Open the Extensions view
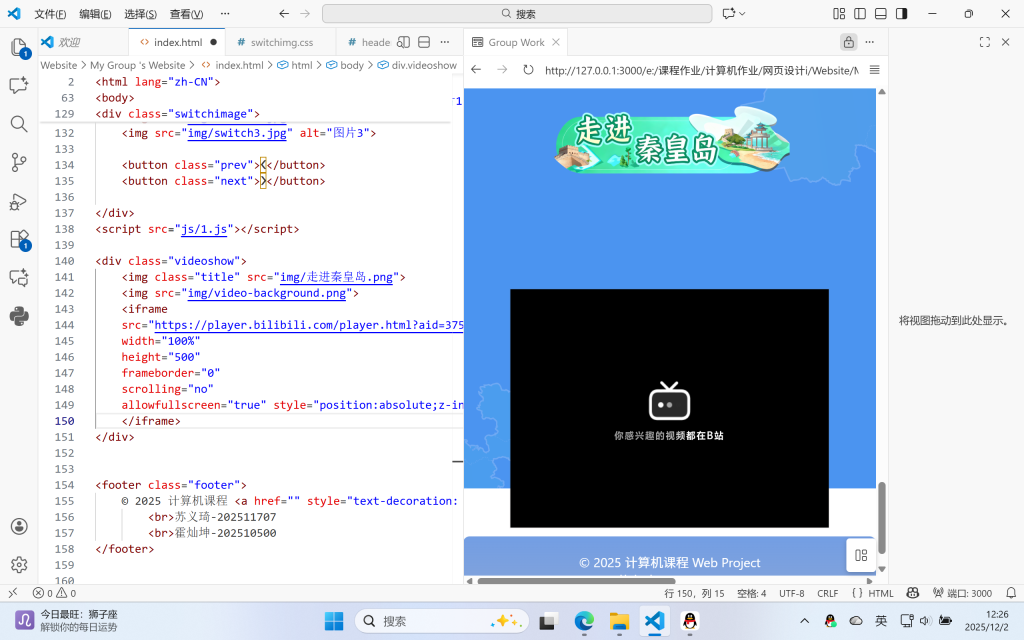The width and height of the screenshot is (1024, 640). click(18, 240)
